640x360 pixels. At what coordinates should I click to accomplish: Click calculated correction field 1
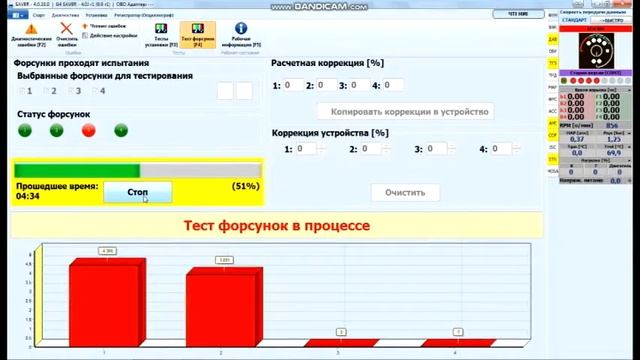293,85
